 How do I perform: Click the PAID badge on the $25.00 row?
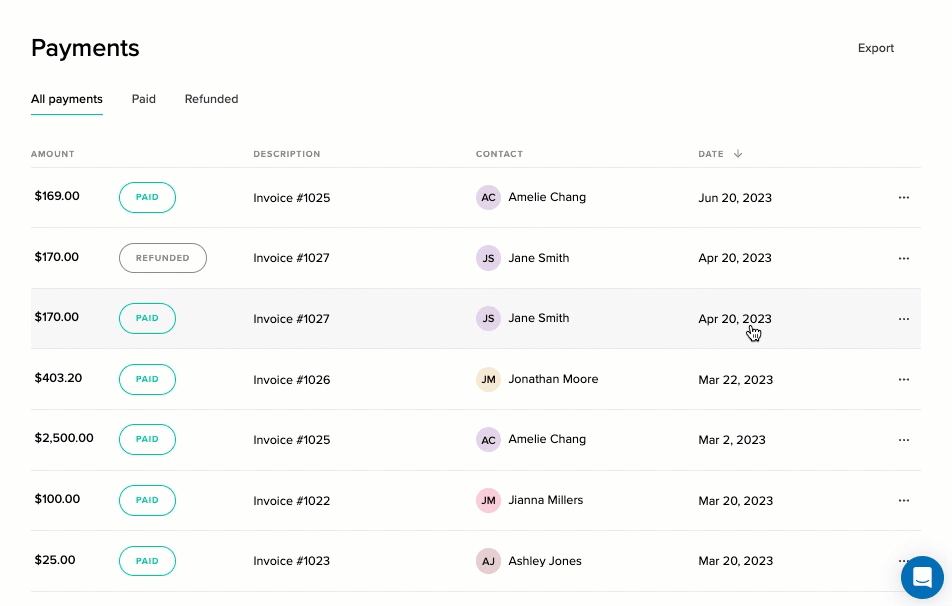pos(147,561)
